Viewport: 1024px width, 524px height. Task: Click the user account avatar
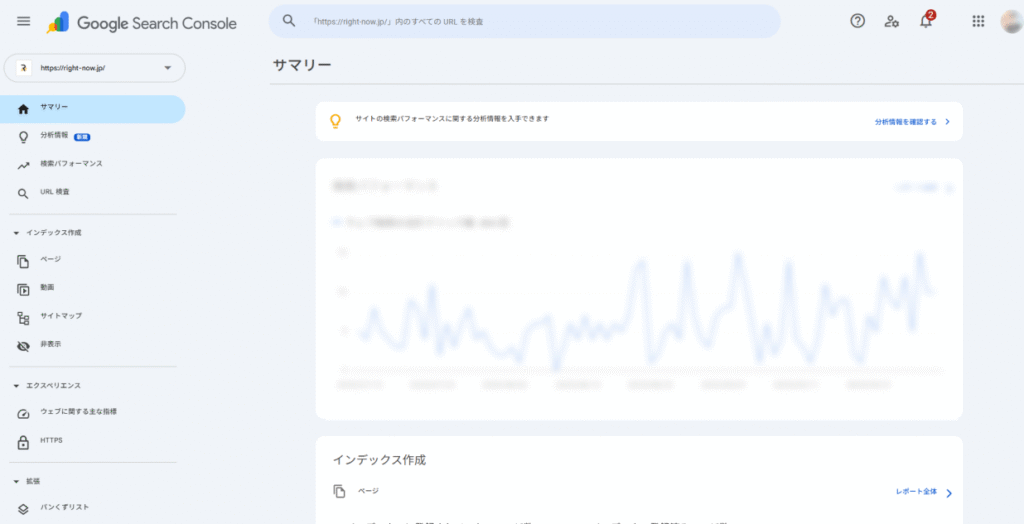(x=1010, y=21)
